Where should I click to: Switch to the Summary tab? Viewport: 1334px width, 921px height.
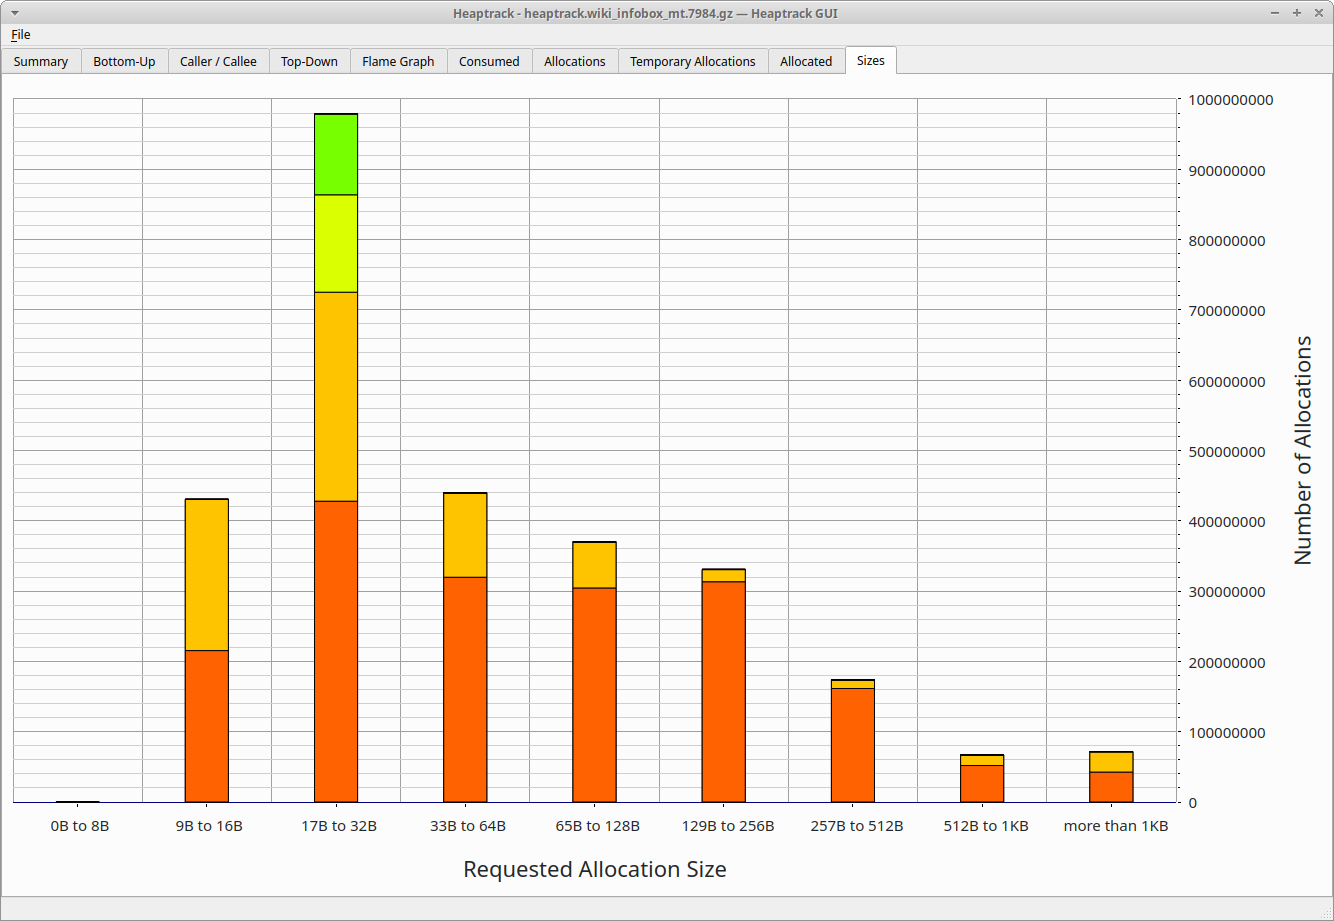(41, 61)
